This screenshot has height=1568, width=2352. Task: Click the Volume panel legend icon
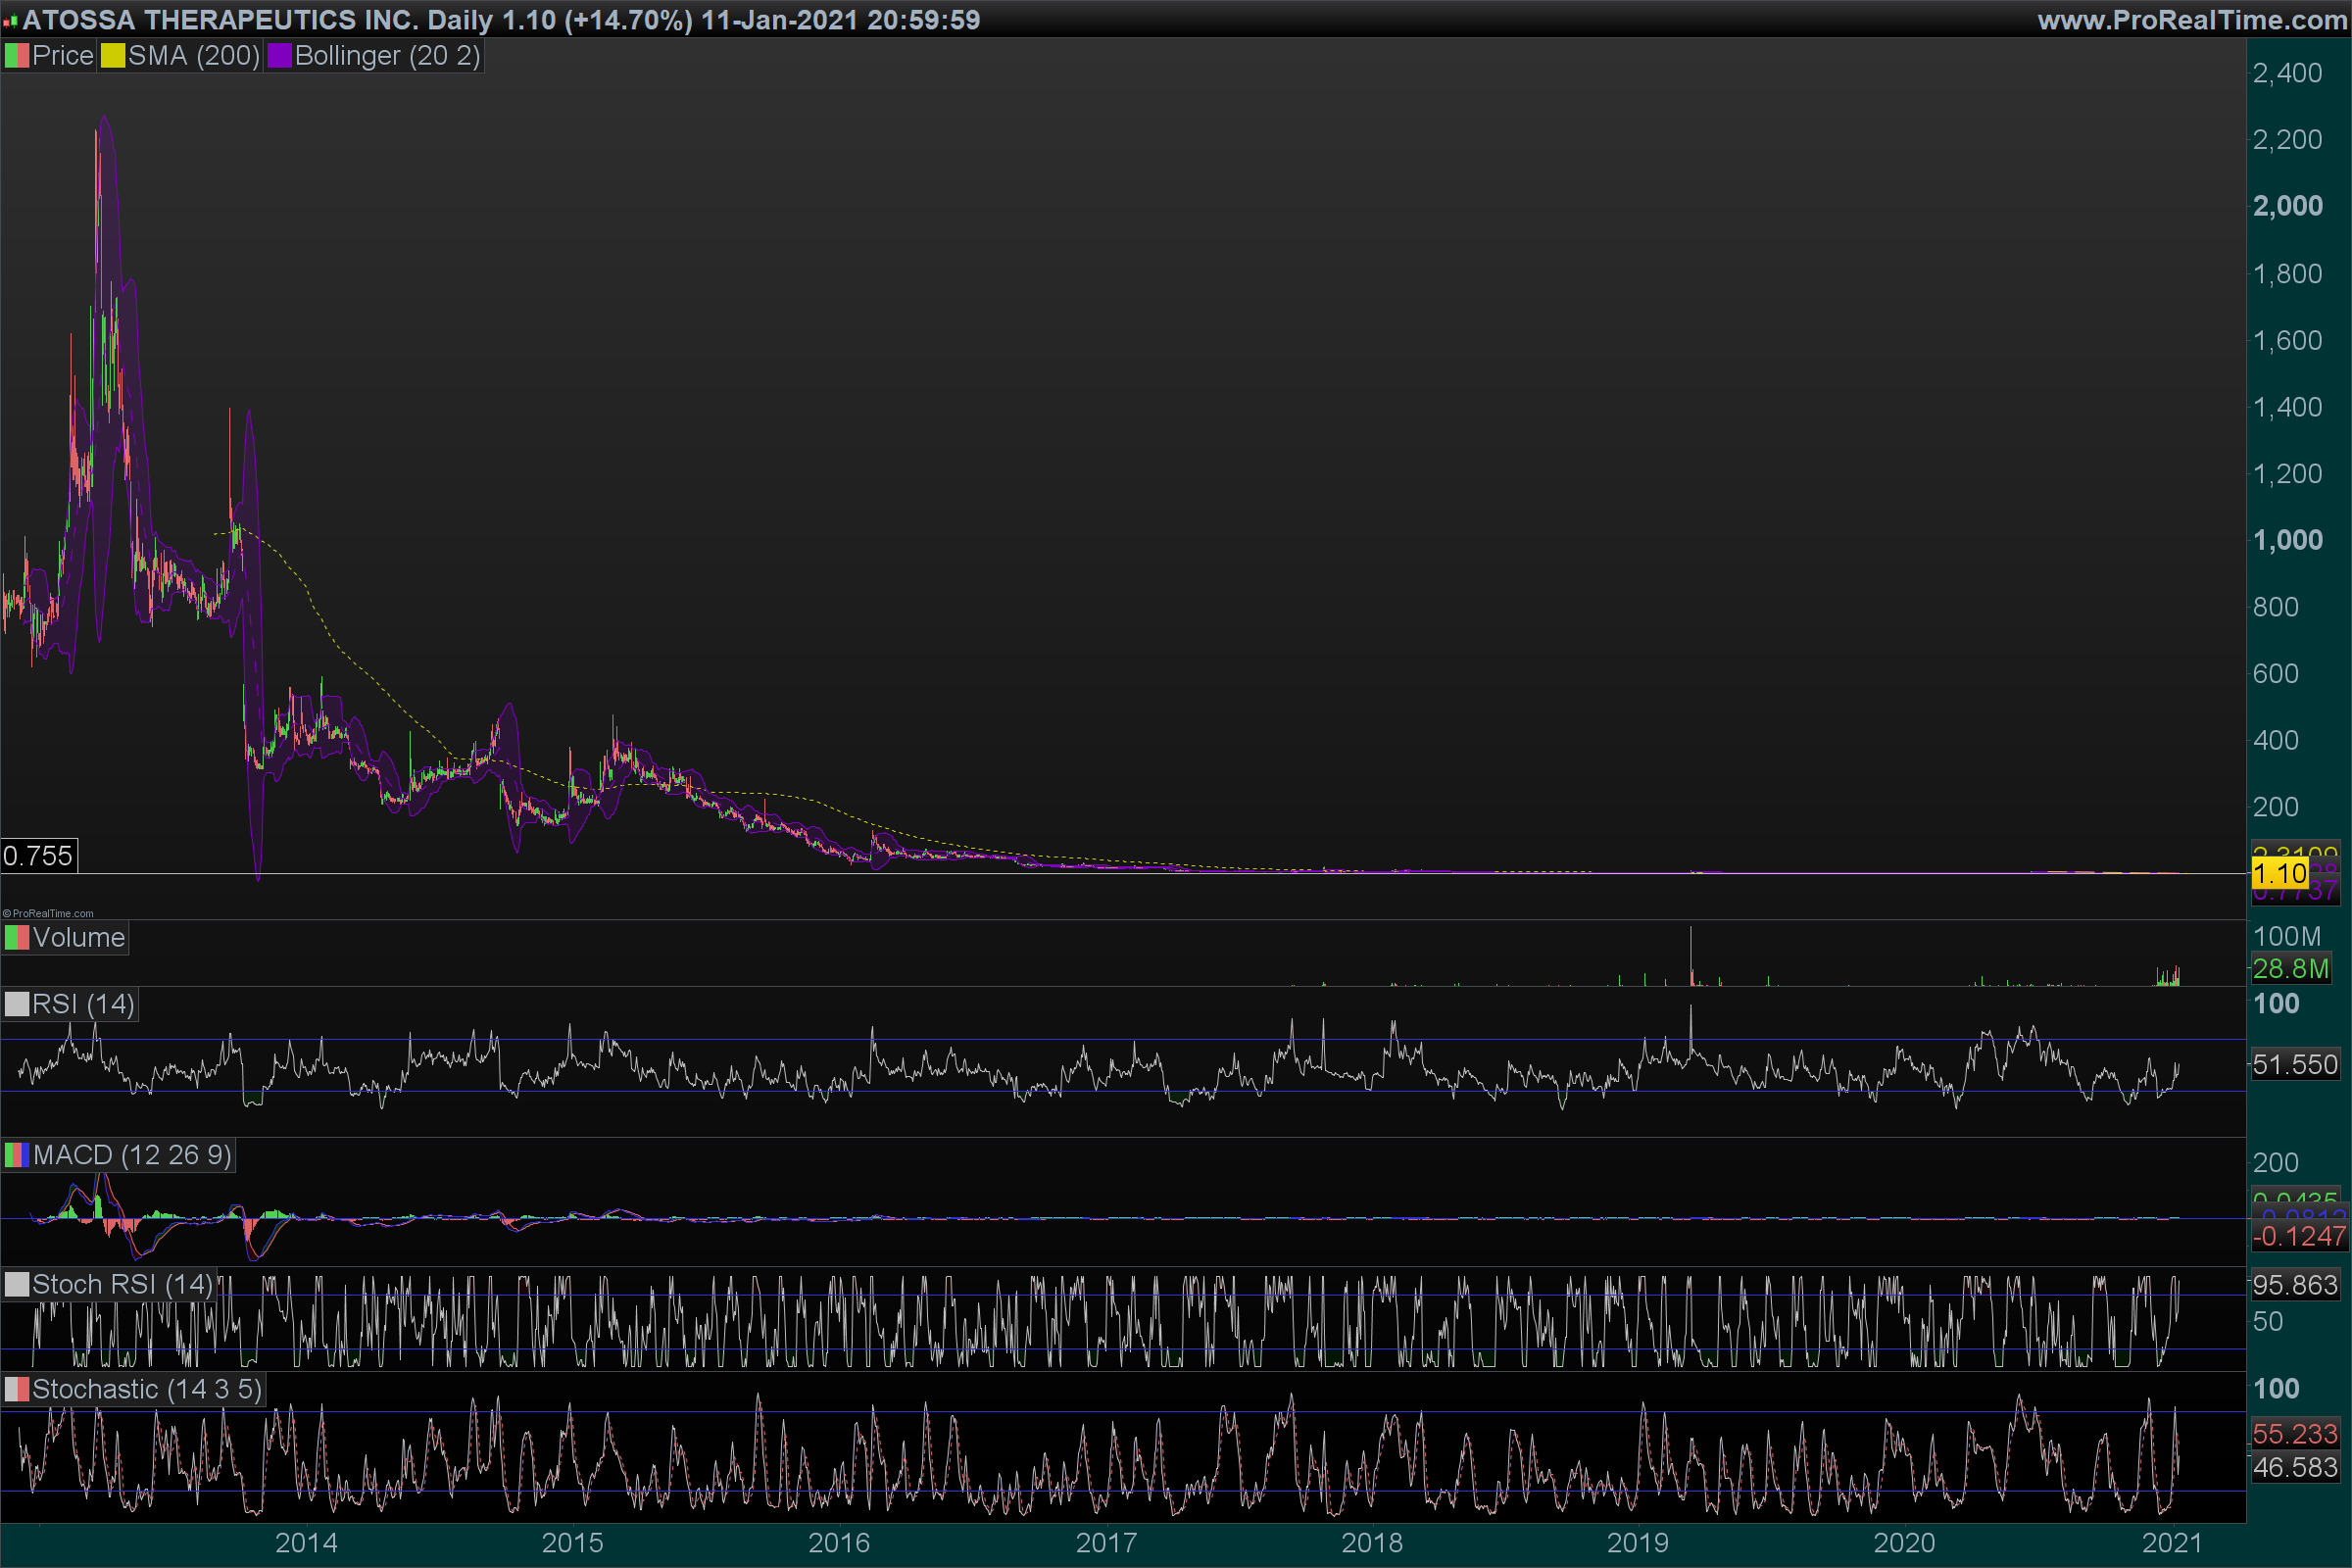17,938
